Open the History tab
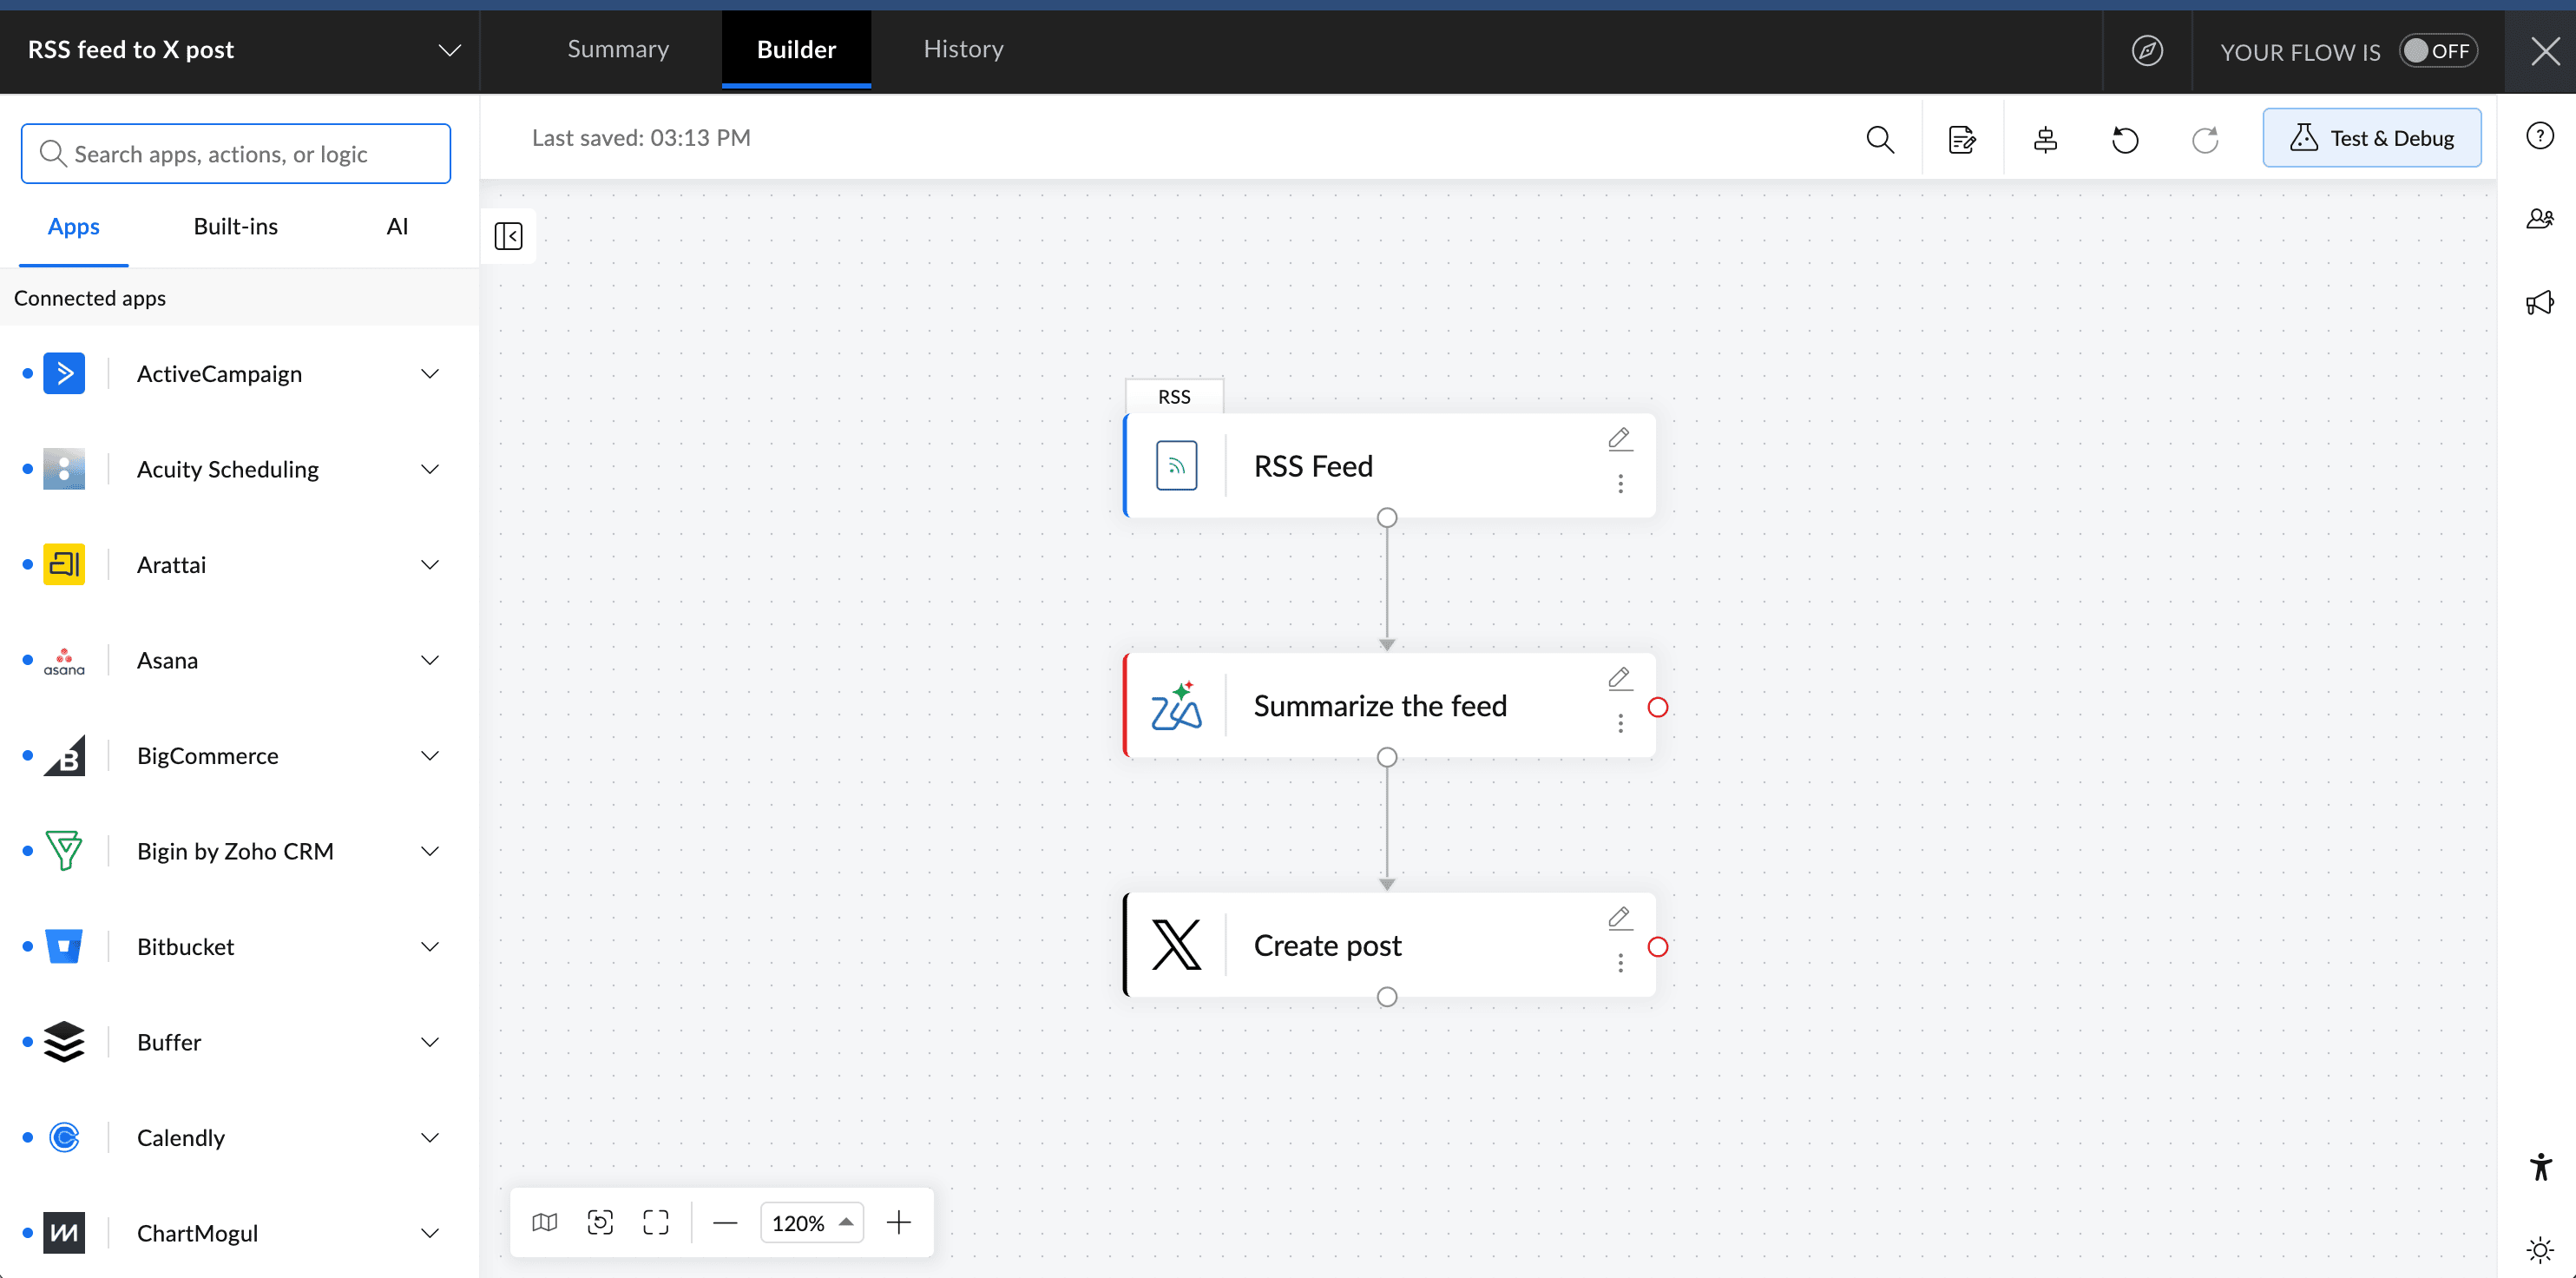 pyautogui.click(x=963, y=49)
